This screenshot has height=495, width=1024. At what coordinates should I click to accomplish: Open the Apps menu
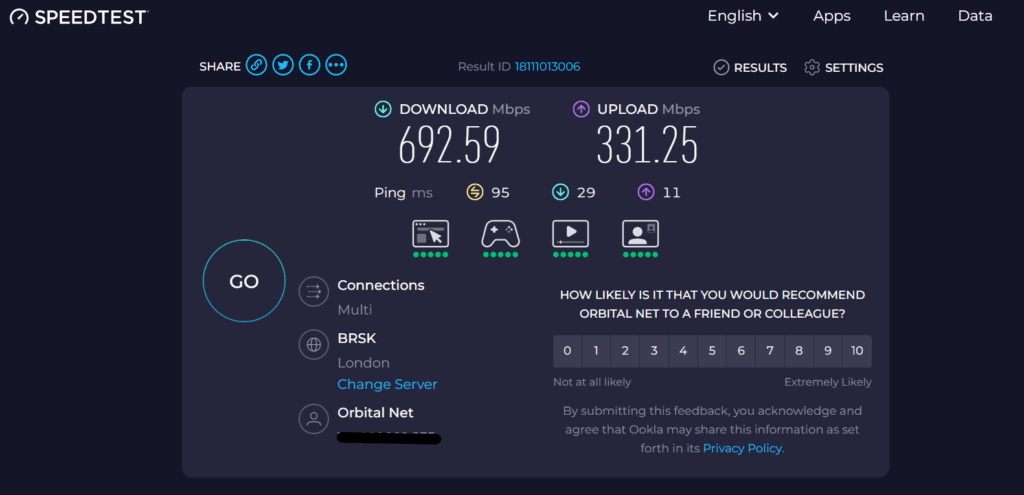(831, 16)
